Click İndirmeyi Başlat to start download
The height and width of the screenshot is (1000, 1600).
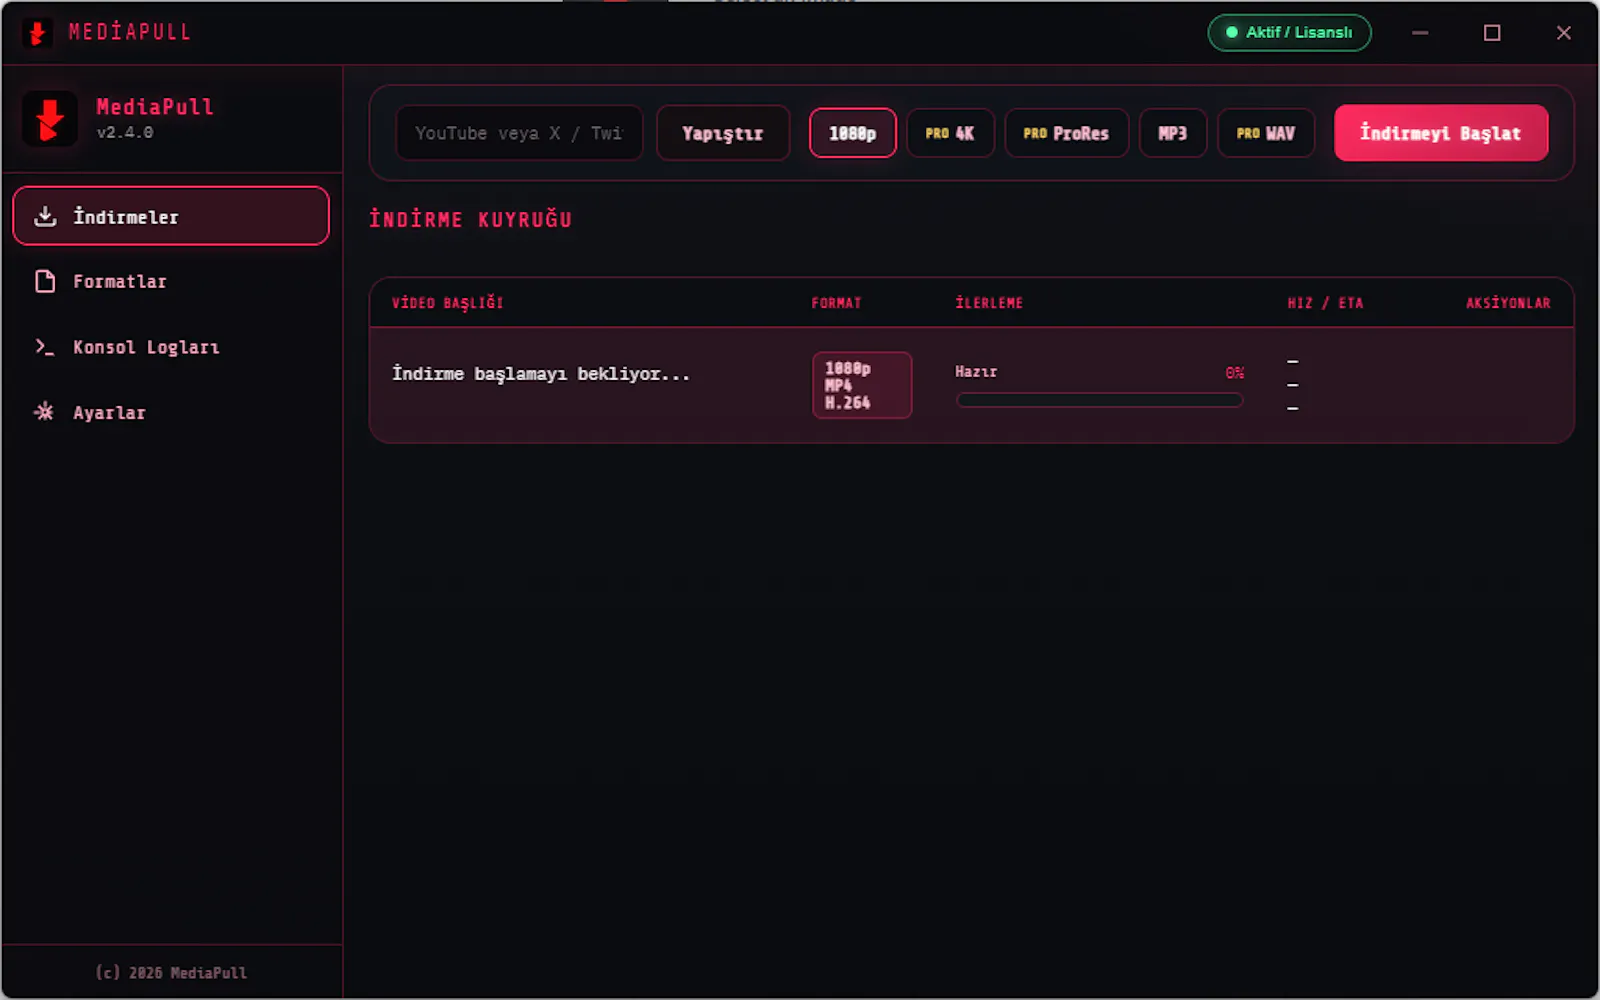pyautogui.click(x=1441, y=133)
